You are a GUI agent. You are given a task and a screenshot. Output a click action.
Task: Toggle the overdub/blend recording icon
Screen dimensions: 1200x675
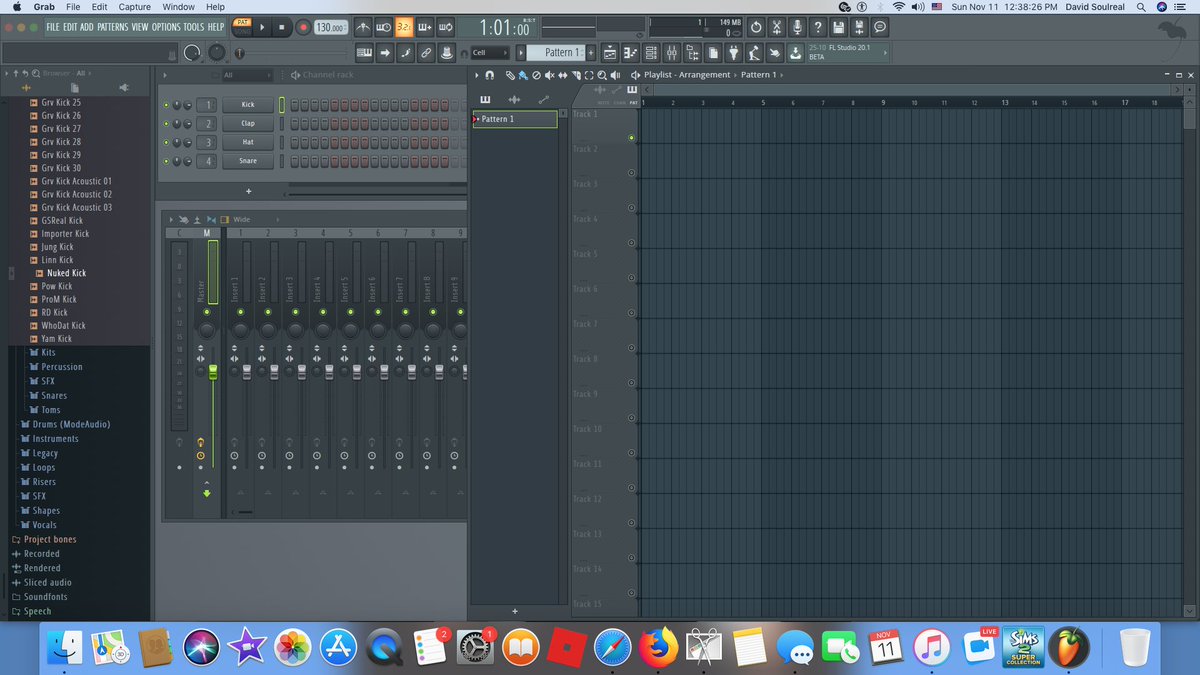click(425, 27)
